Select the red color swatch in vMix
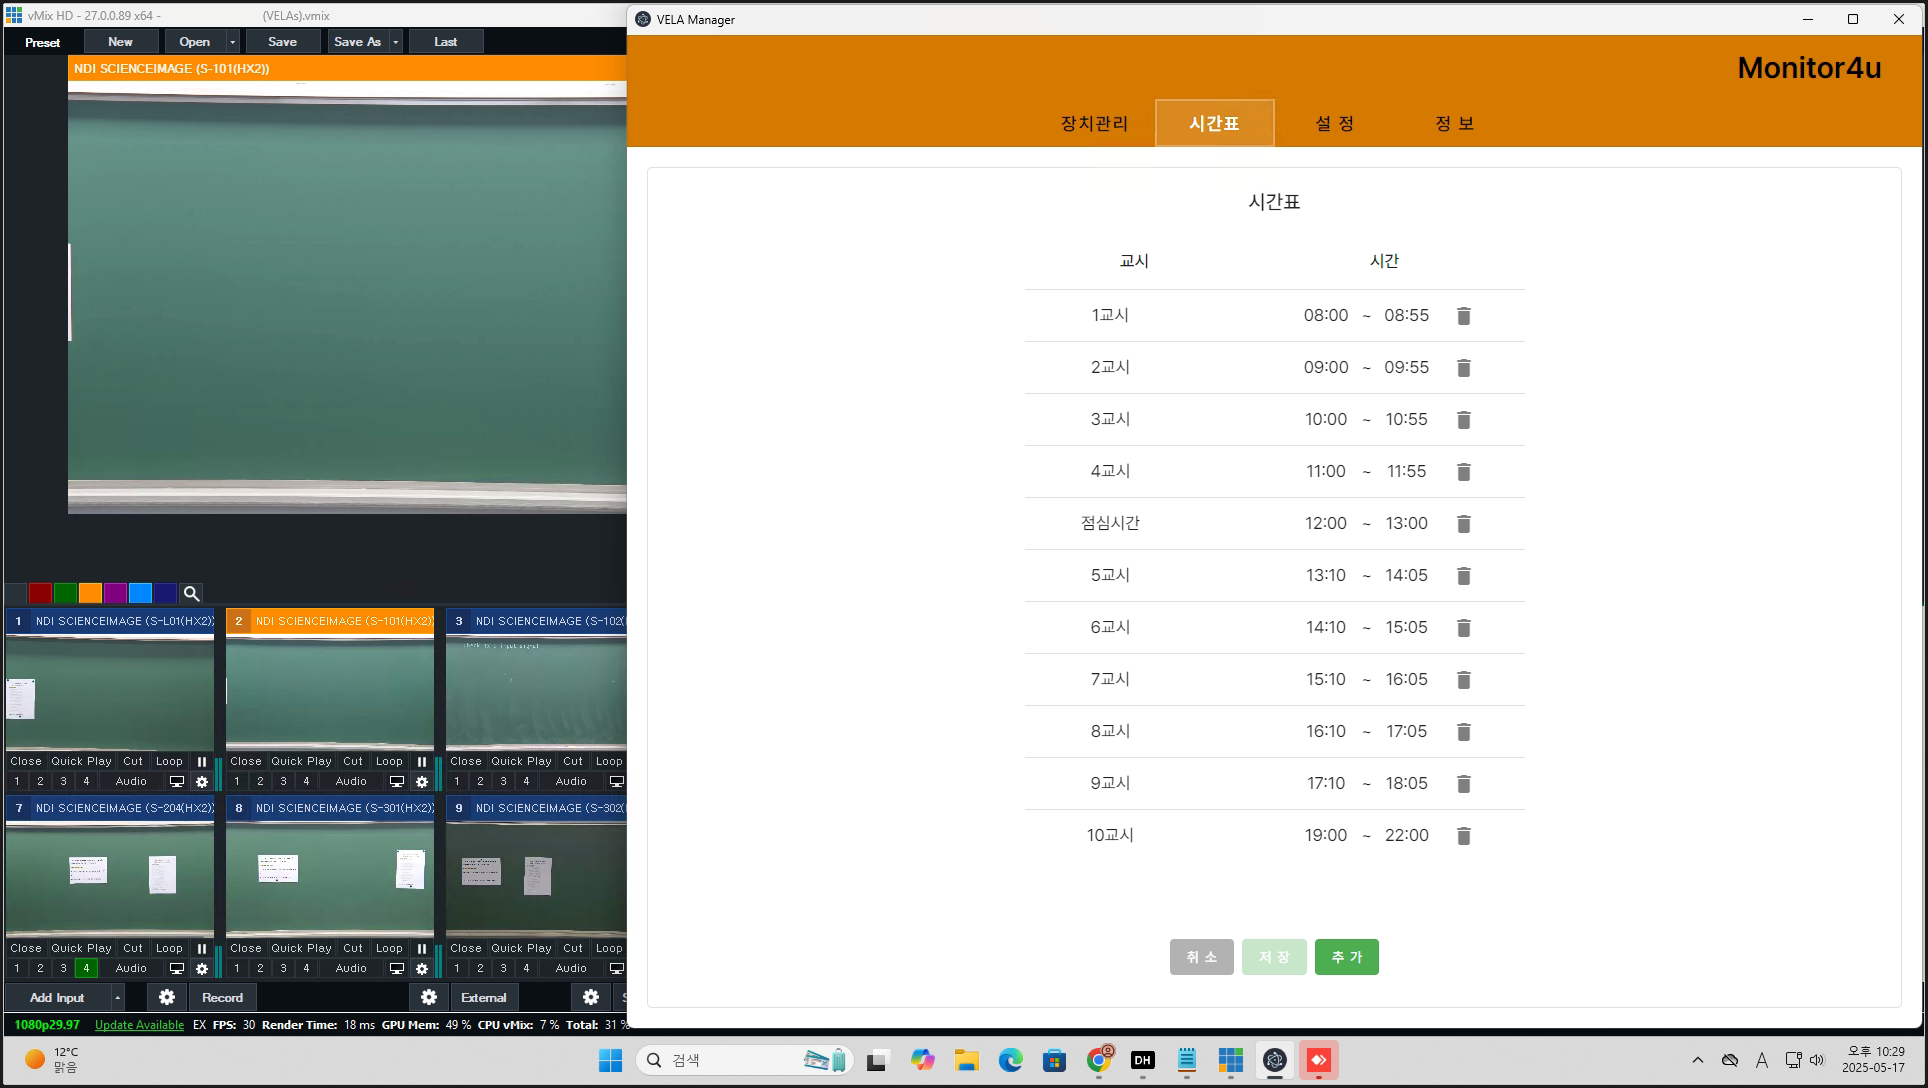 point(40,593)
